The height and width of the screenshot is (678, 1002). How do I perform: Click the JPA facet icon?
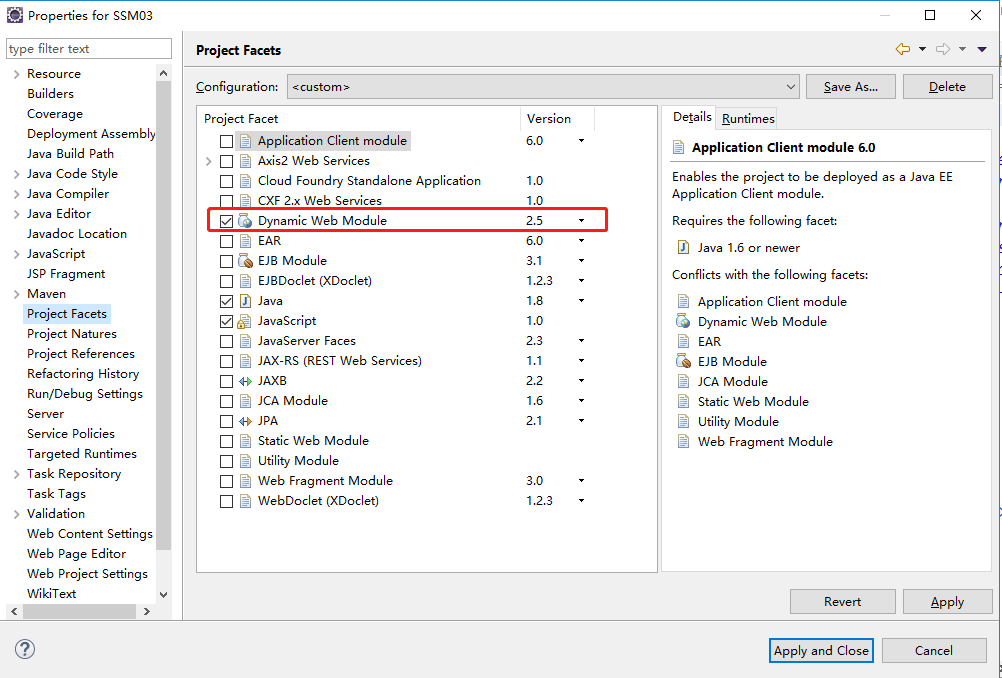pos(245,421)
